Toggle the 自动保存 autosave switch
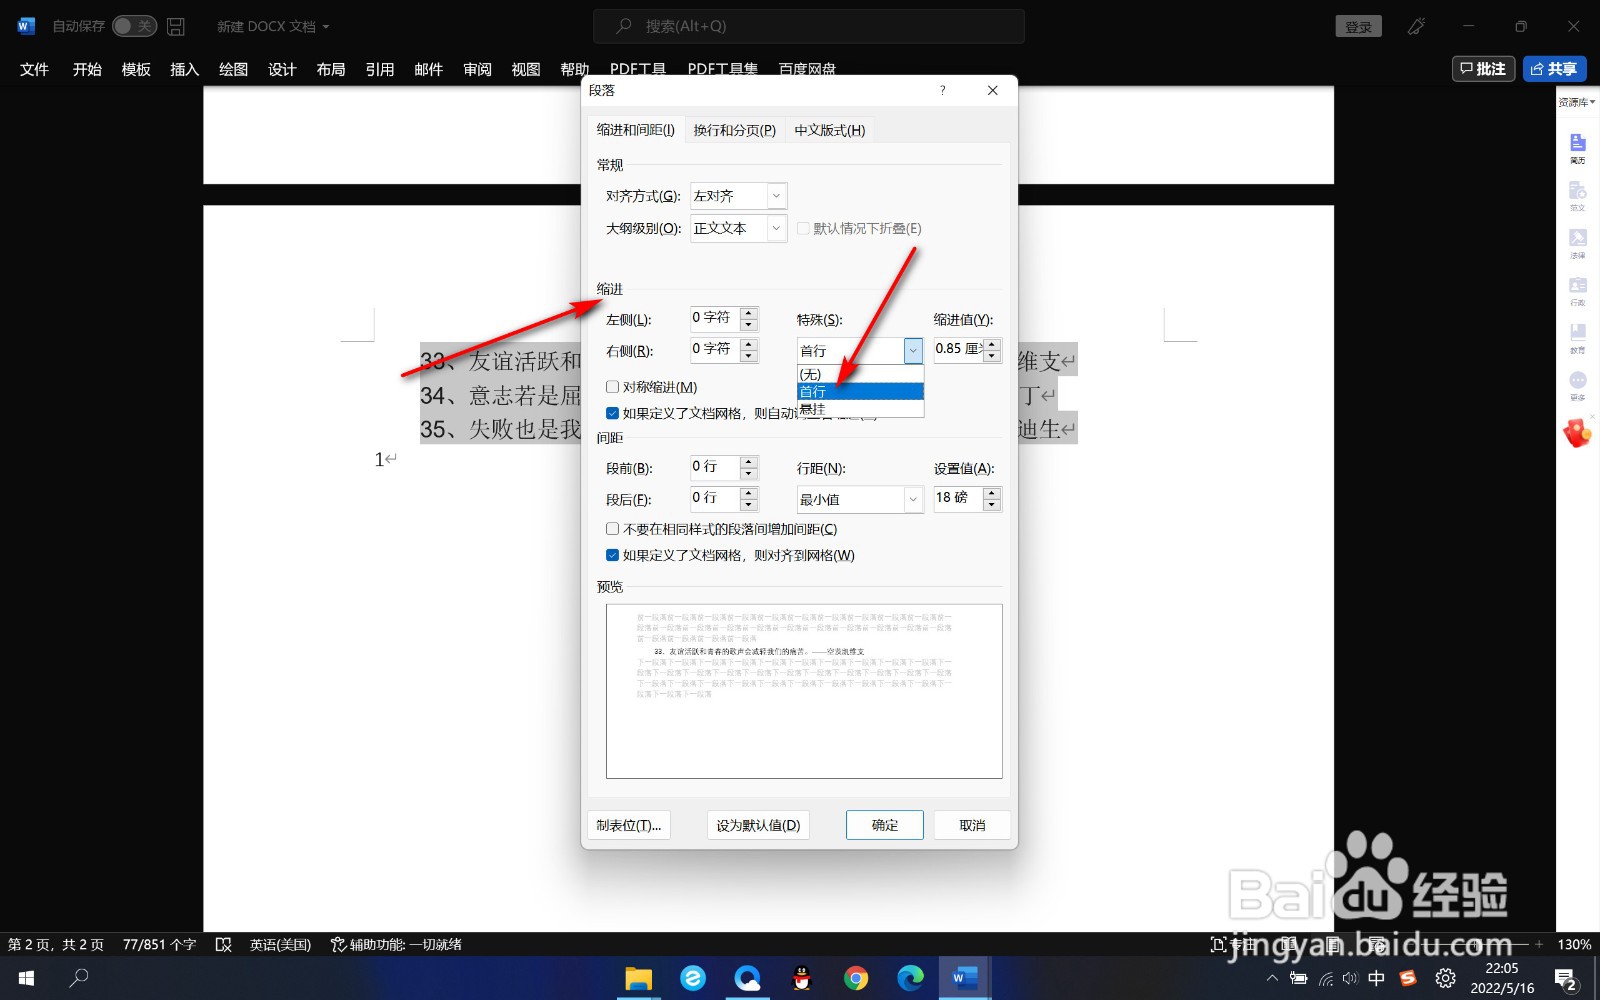The width and height of the screenshot is (1600, 1000). click(134, 26)
